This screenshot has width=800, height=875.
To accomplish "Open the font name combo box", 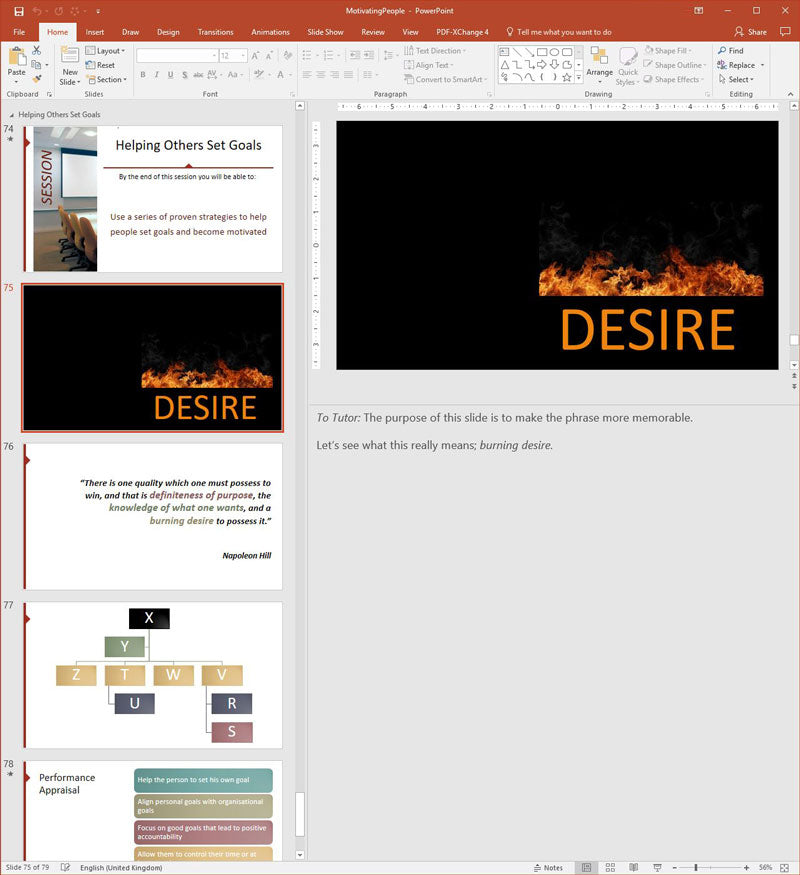I will (177, 56).
